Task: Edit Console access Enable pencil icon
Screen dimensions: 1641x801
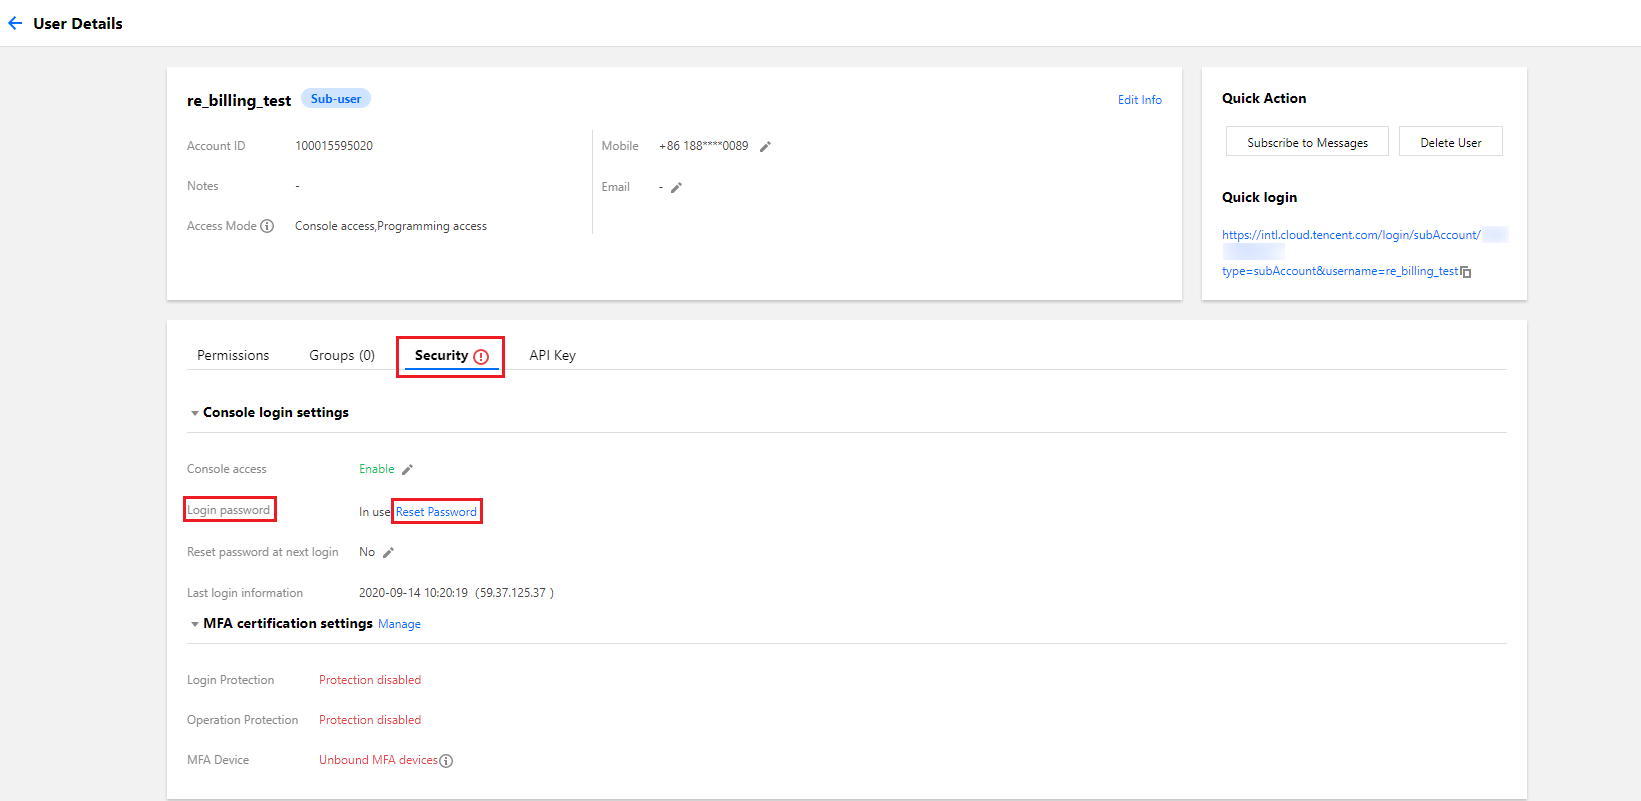Action: [x=407, y=469]
